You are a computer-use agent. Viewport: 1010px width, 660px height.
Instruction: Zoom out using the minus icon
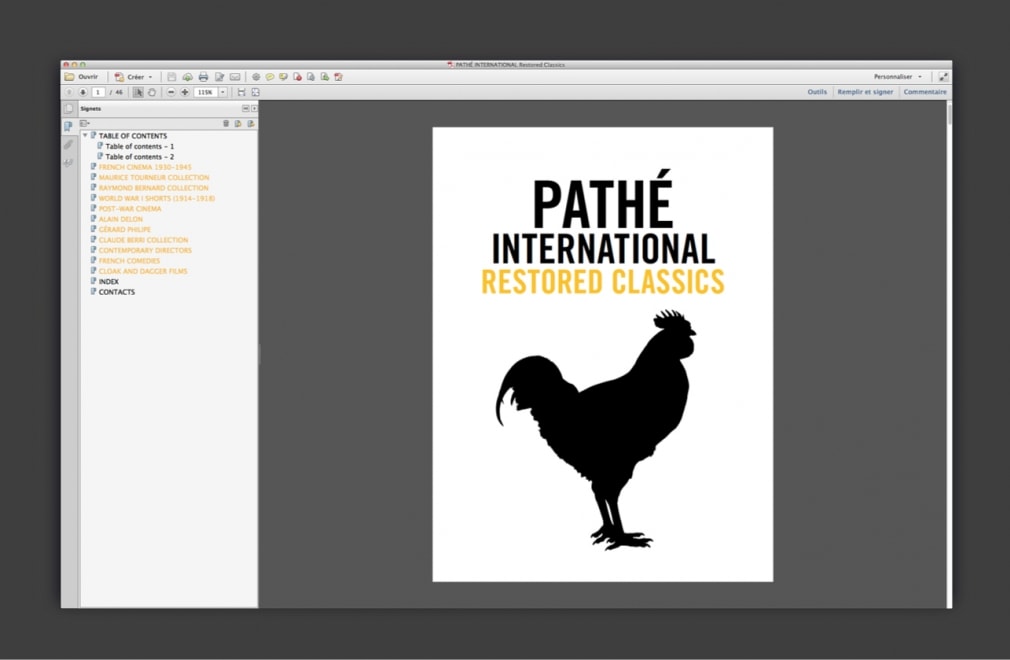(171, 91)
